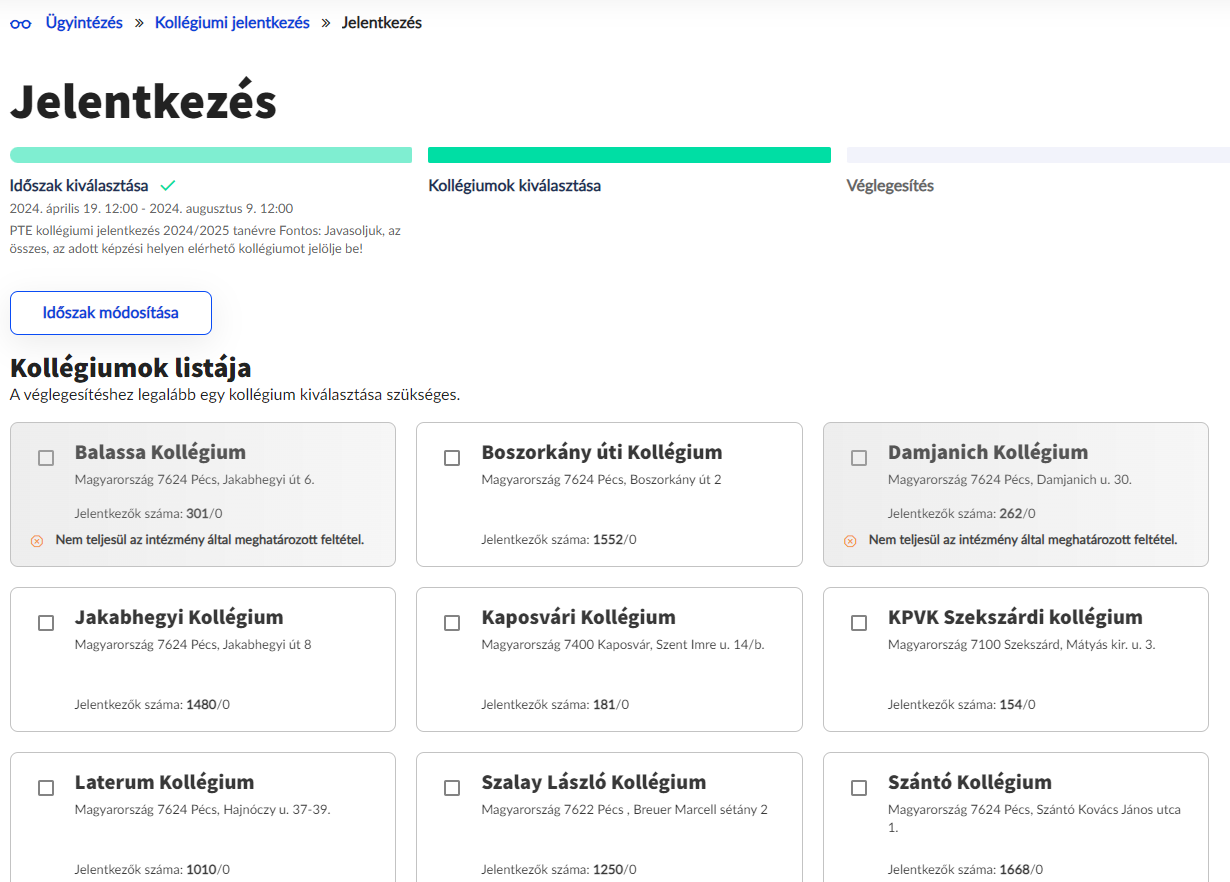Select the Jakabhegyi Kollégium checkbox
This screenshot has width=1230, height=882.
tap(46, 623)
